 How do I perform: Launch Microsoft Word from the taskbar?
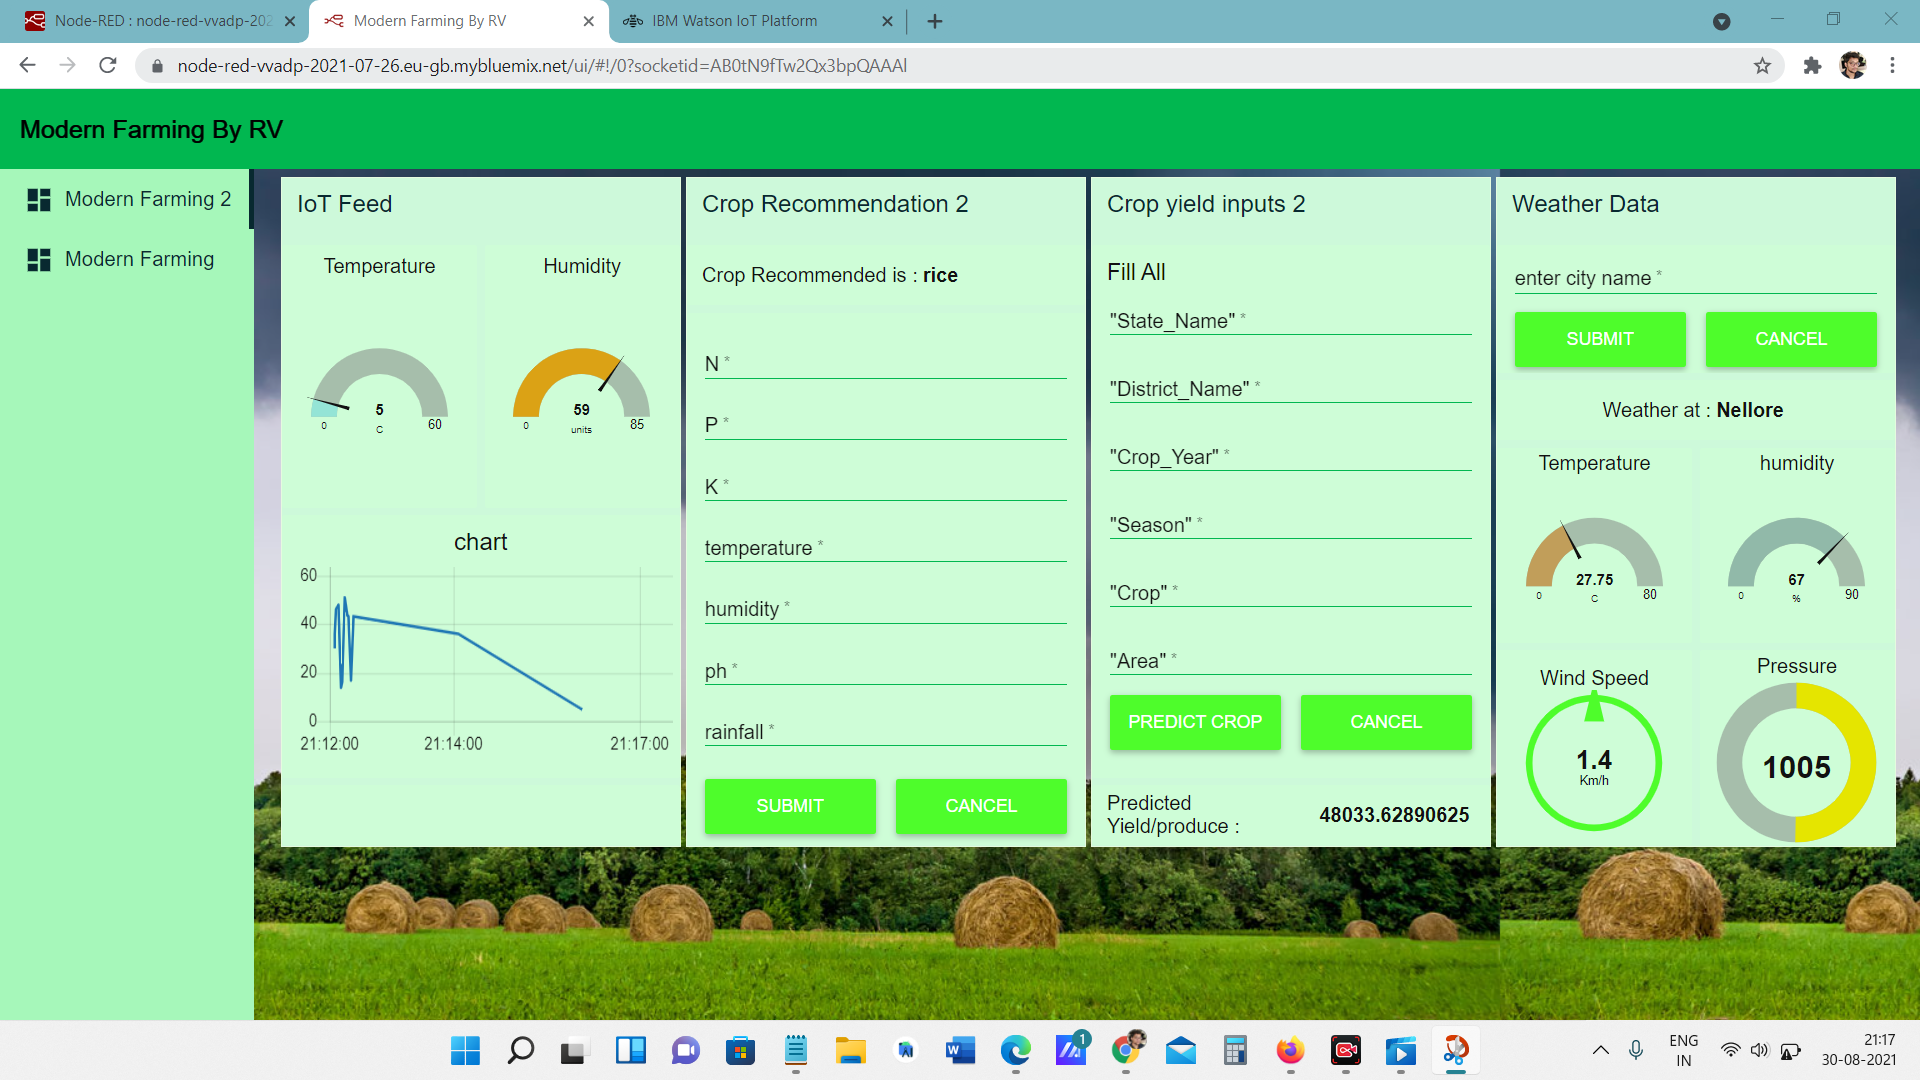pos(960,1051)
